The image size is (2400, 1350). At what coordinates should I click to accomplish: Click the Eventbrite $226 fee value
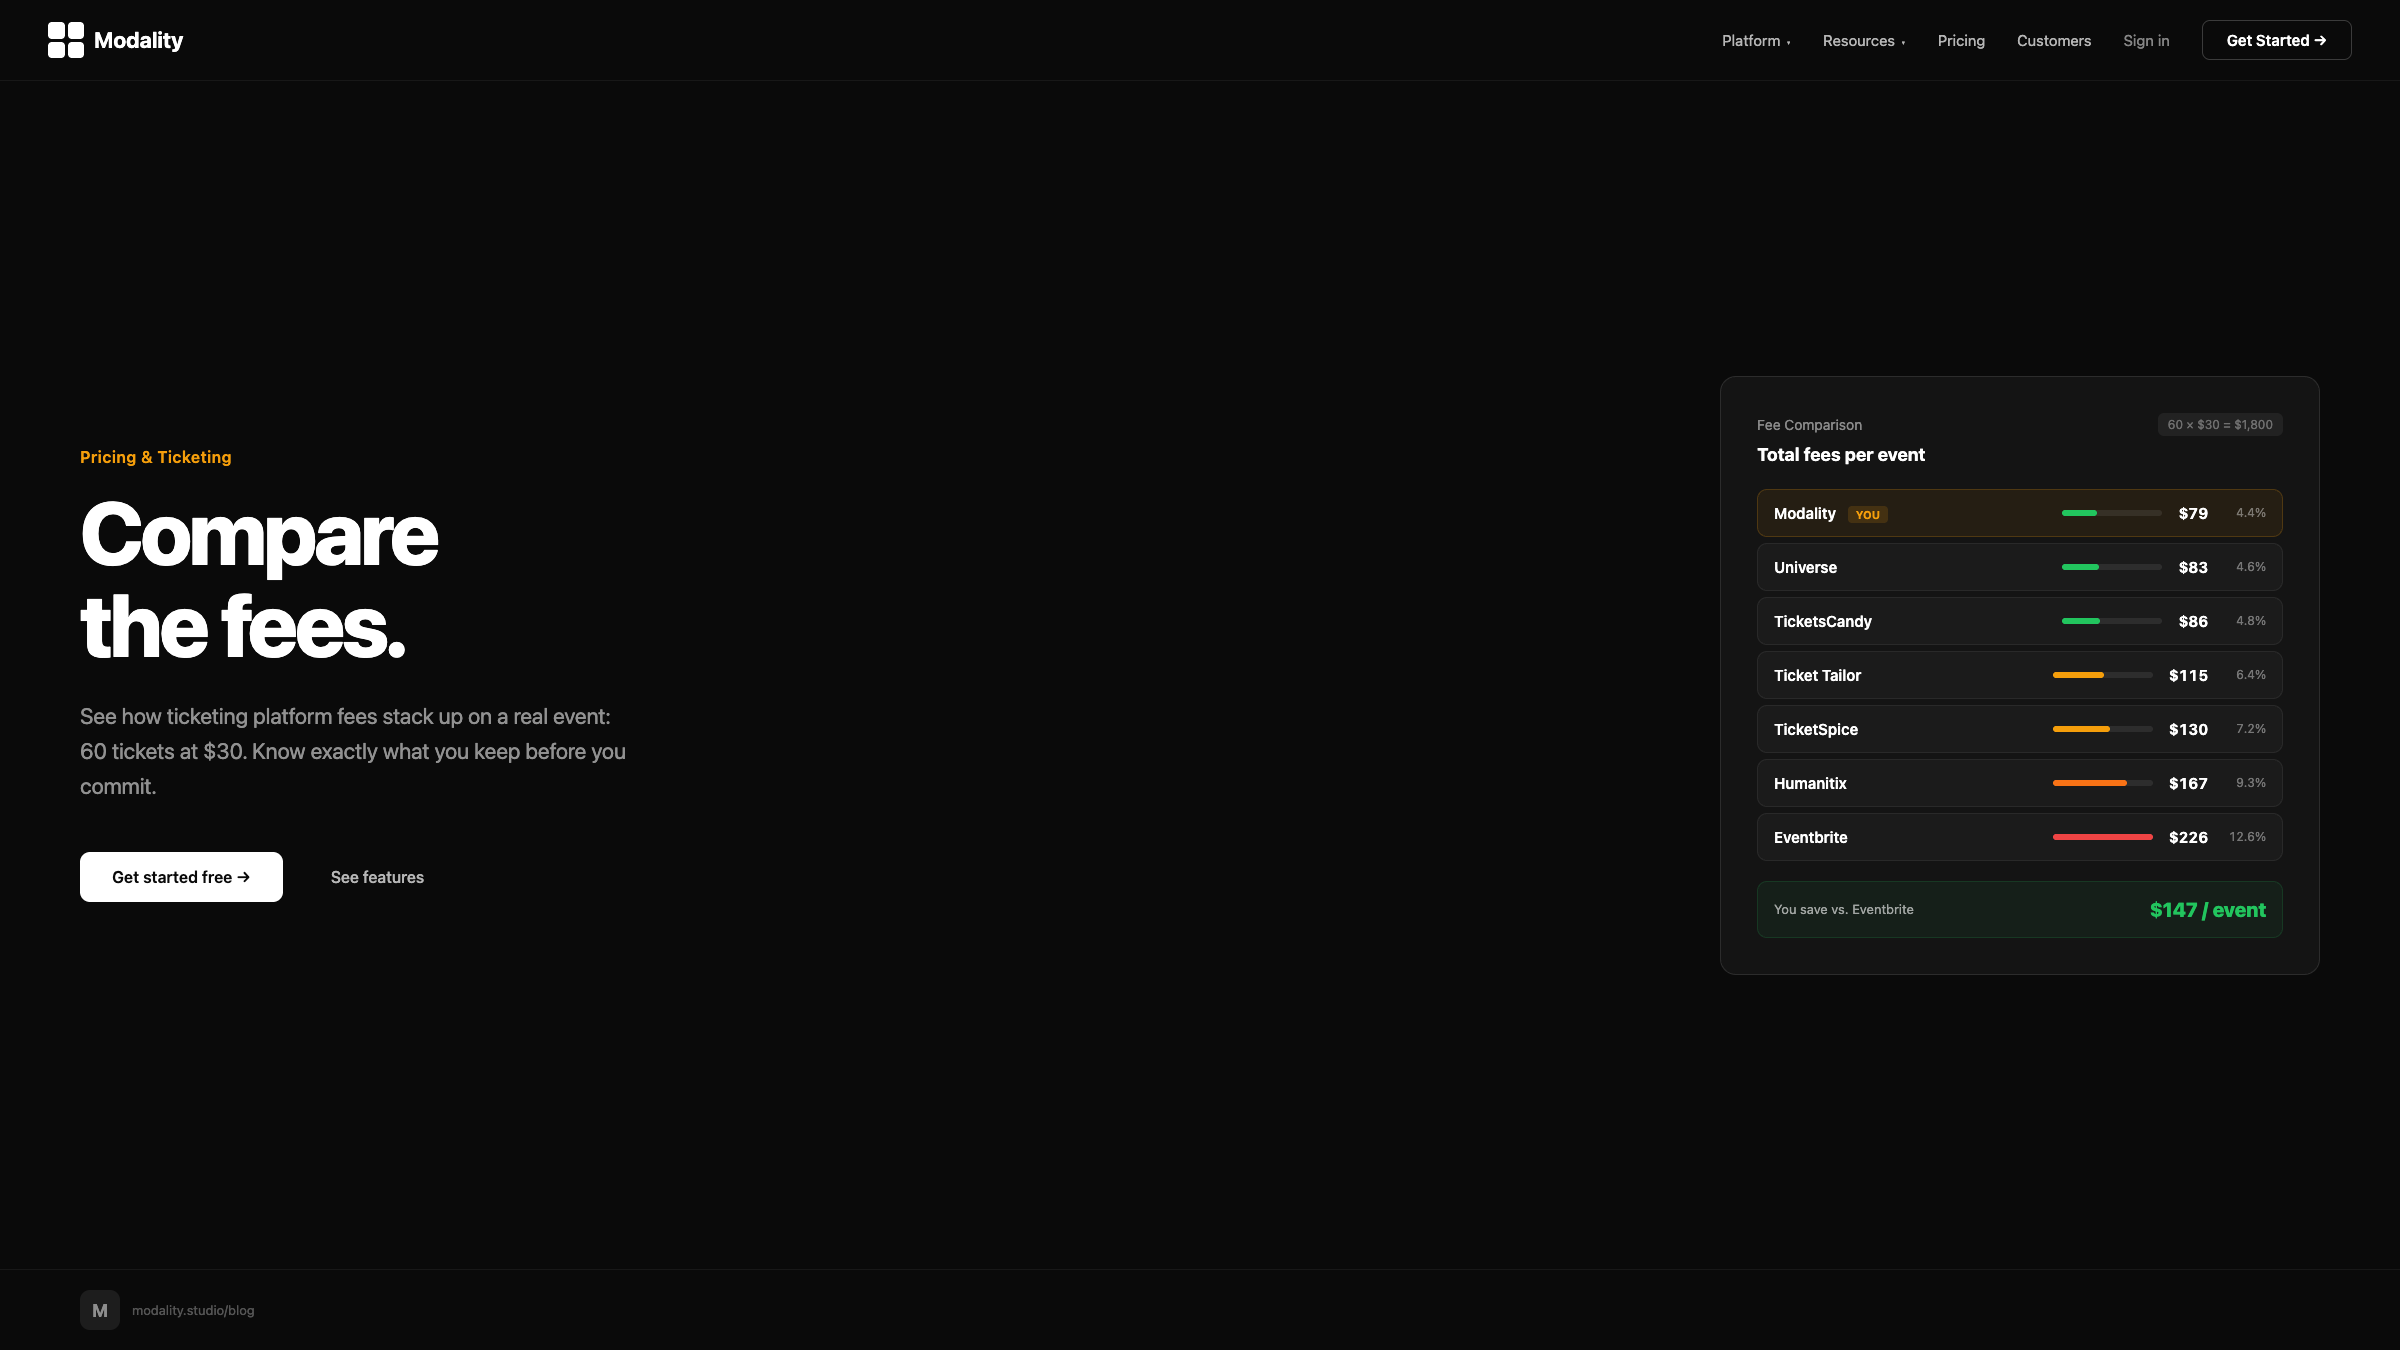tap(2188, 837)
